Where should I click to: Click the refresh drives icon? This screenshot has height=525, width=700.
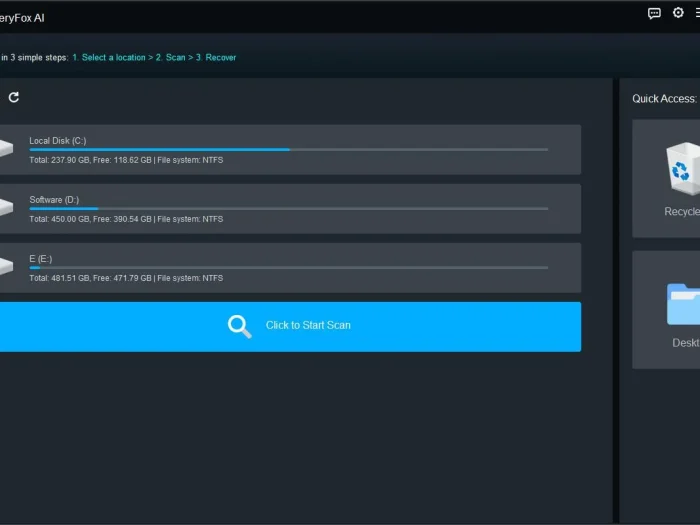[x=13, y=97]
